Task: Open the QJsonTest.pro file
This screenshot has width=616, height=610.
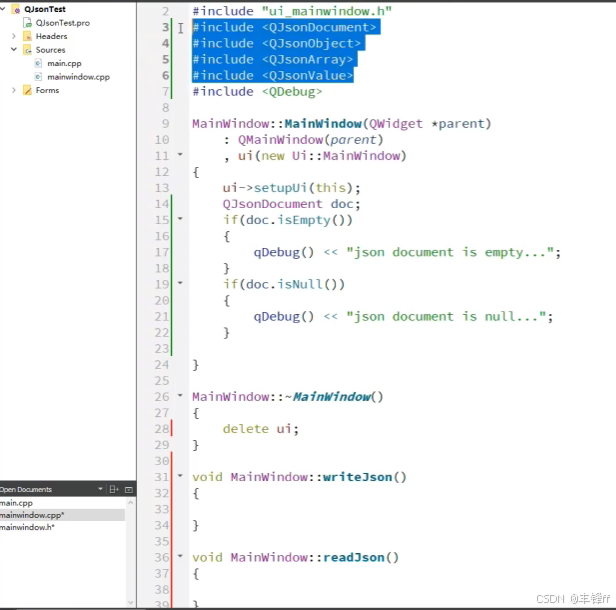Action: 62,23
